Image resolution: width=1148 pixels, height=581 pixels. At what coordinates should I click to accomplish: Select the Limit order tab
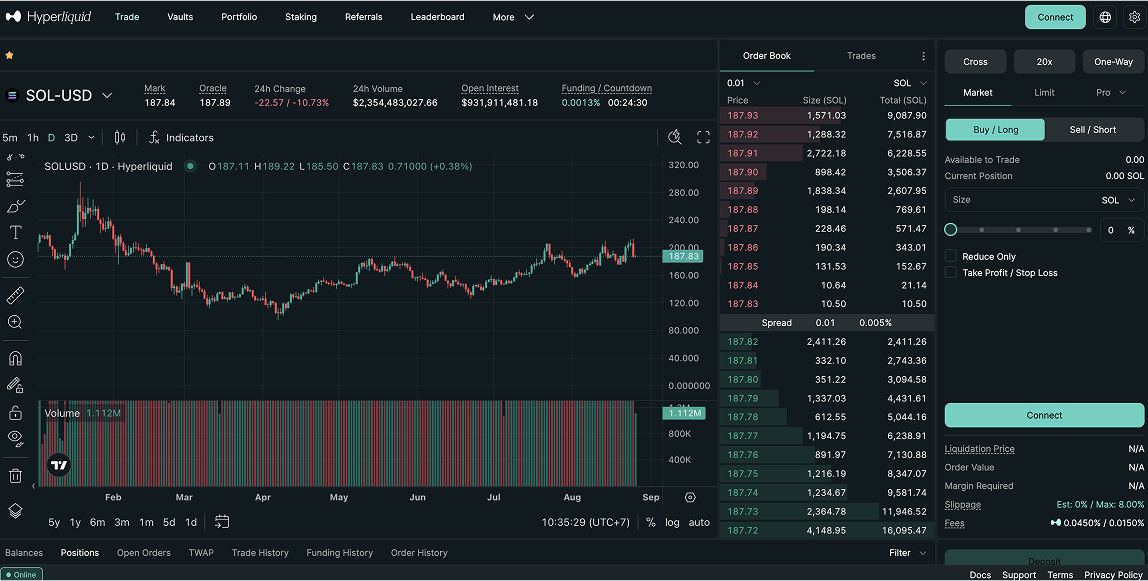(x=1044, y=92)
